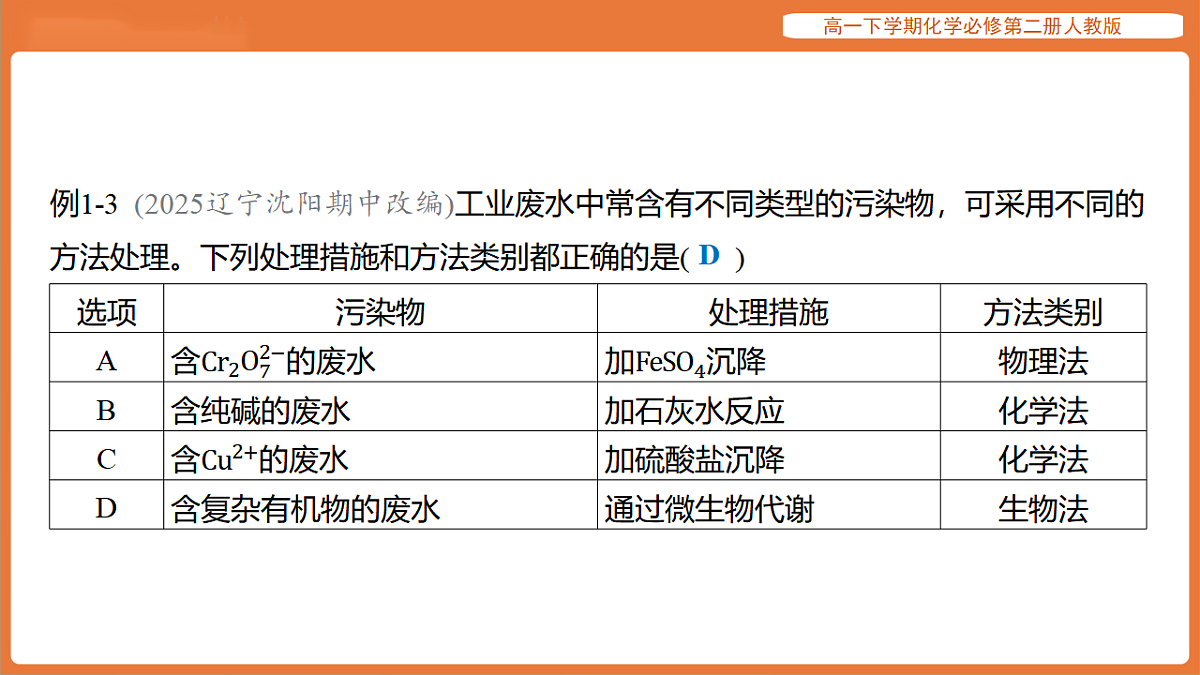The width and height of the screenshot is (1200, 675).
Task: Click the question text 工业废水中常含有不同类型的污染物
Action: coord(695,206)
